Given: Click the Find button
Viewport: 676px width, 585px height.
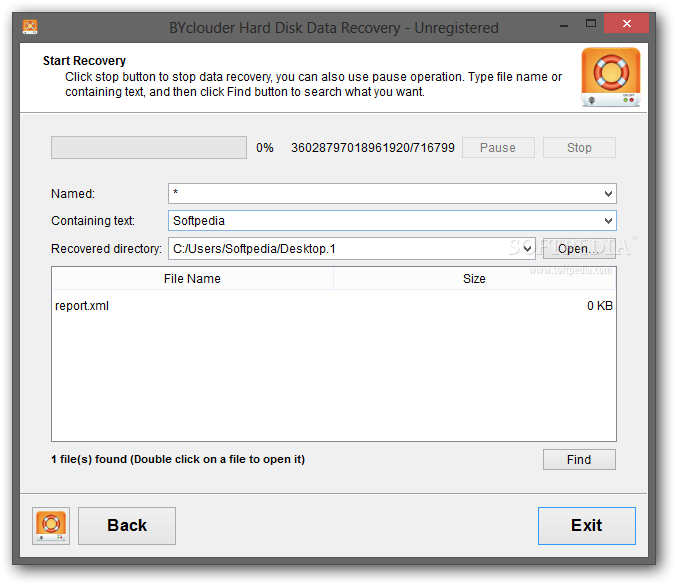Looking at the screenshot, I should (579, 460).
